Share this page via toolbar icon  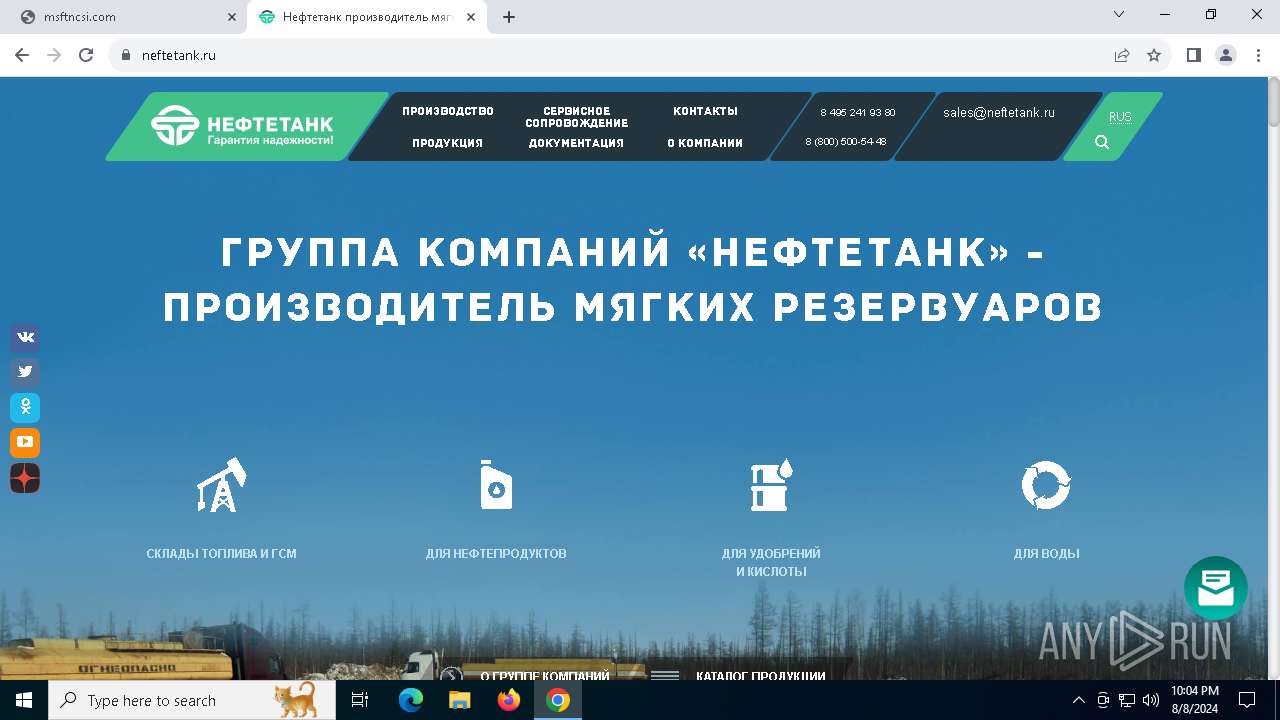pyautogui.click(x=1122, y=56)
